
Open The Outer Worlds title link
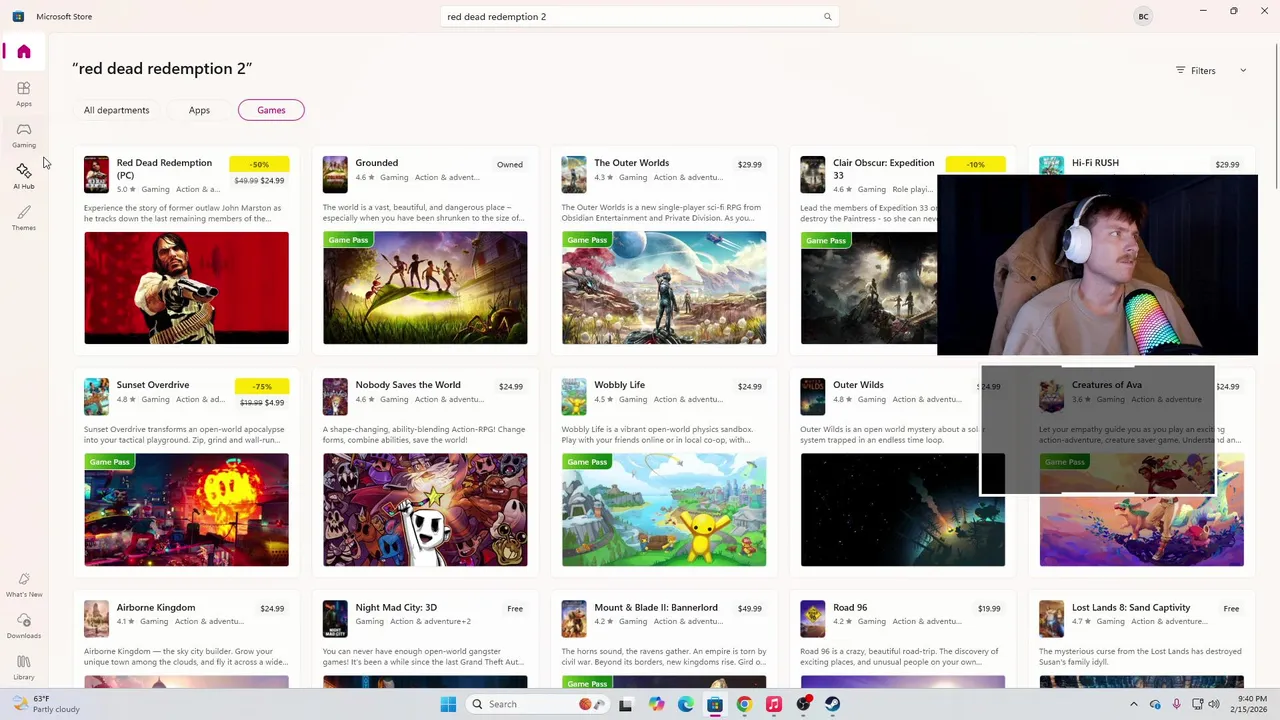tap(631, 163)
